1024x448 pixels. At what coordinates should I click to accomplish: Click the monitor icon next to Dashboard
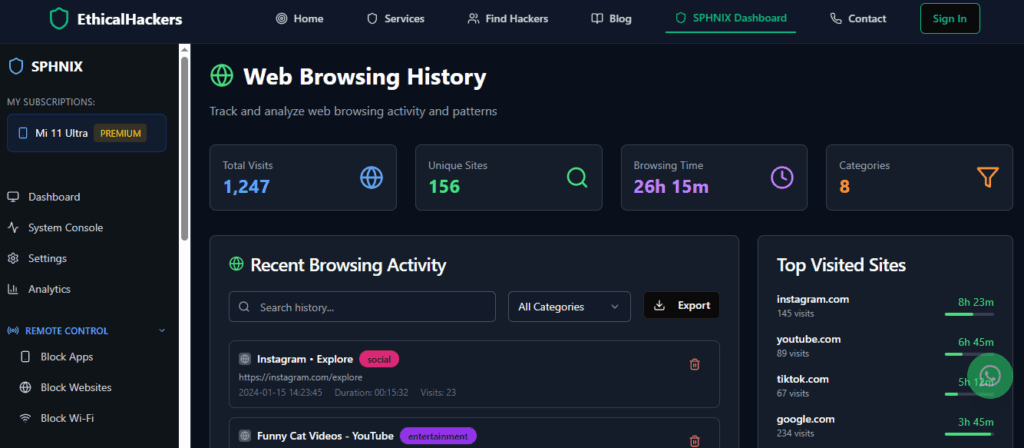[12, 197]
